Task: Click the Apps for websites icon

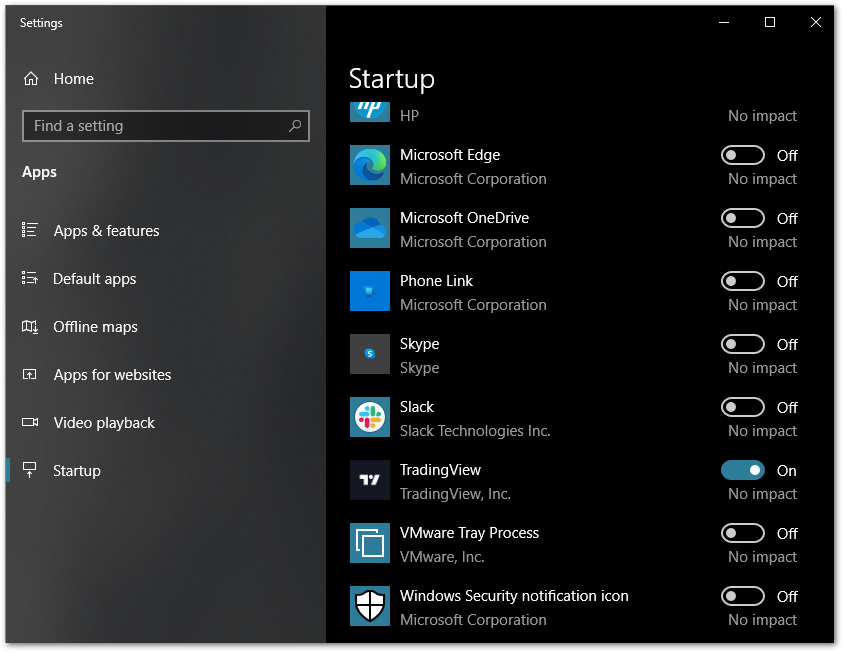Action: (30, 374)
